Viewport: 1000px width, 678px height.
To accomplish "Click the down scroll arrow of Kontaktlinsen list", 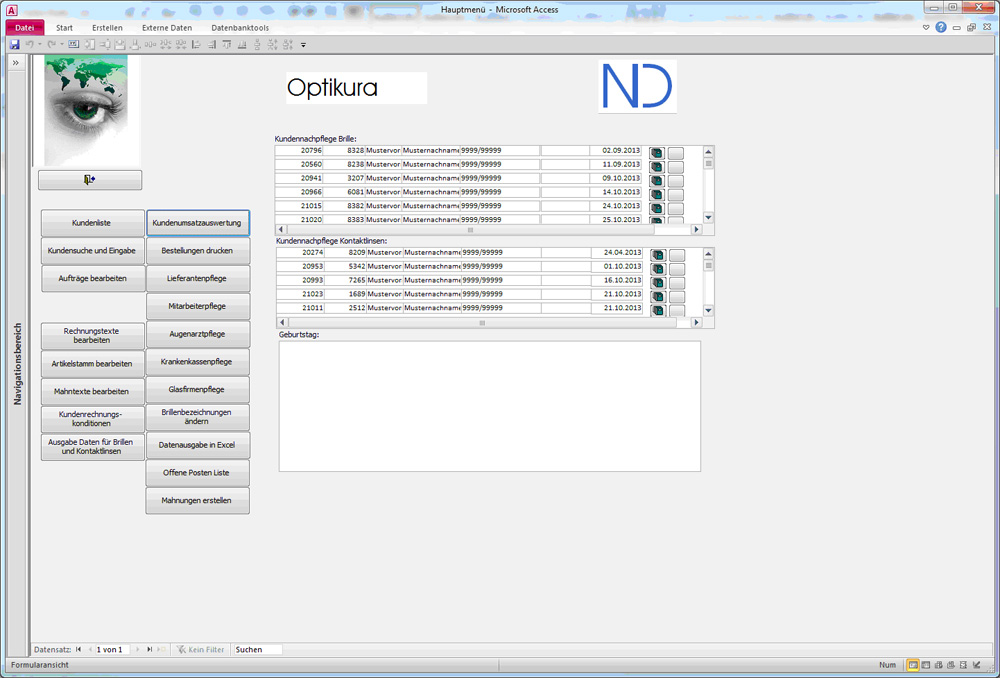I will [709, 311].
